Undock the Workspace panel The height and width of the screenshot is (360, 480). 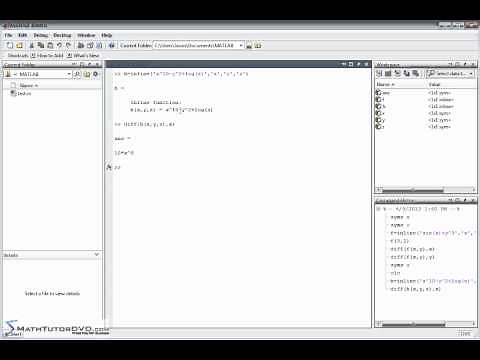point(465,64)
